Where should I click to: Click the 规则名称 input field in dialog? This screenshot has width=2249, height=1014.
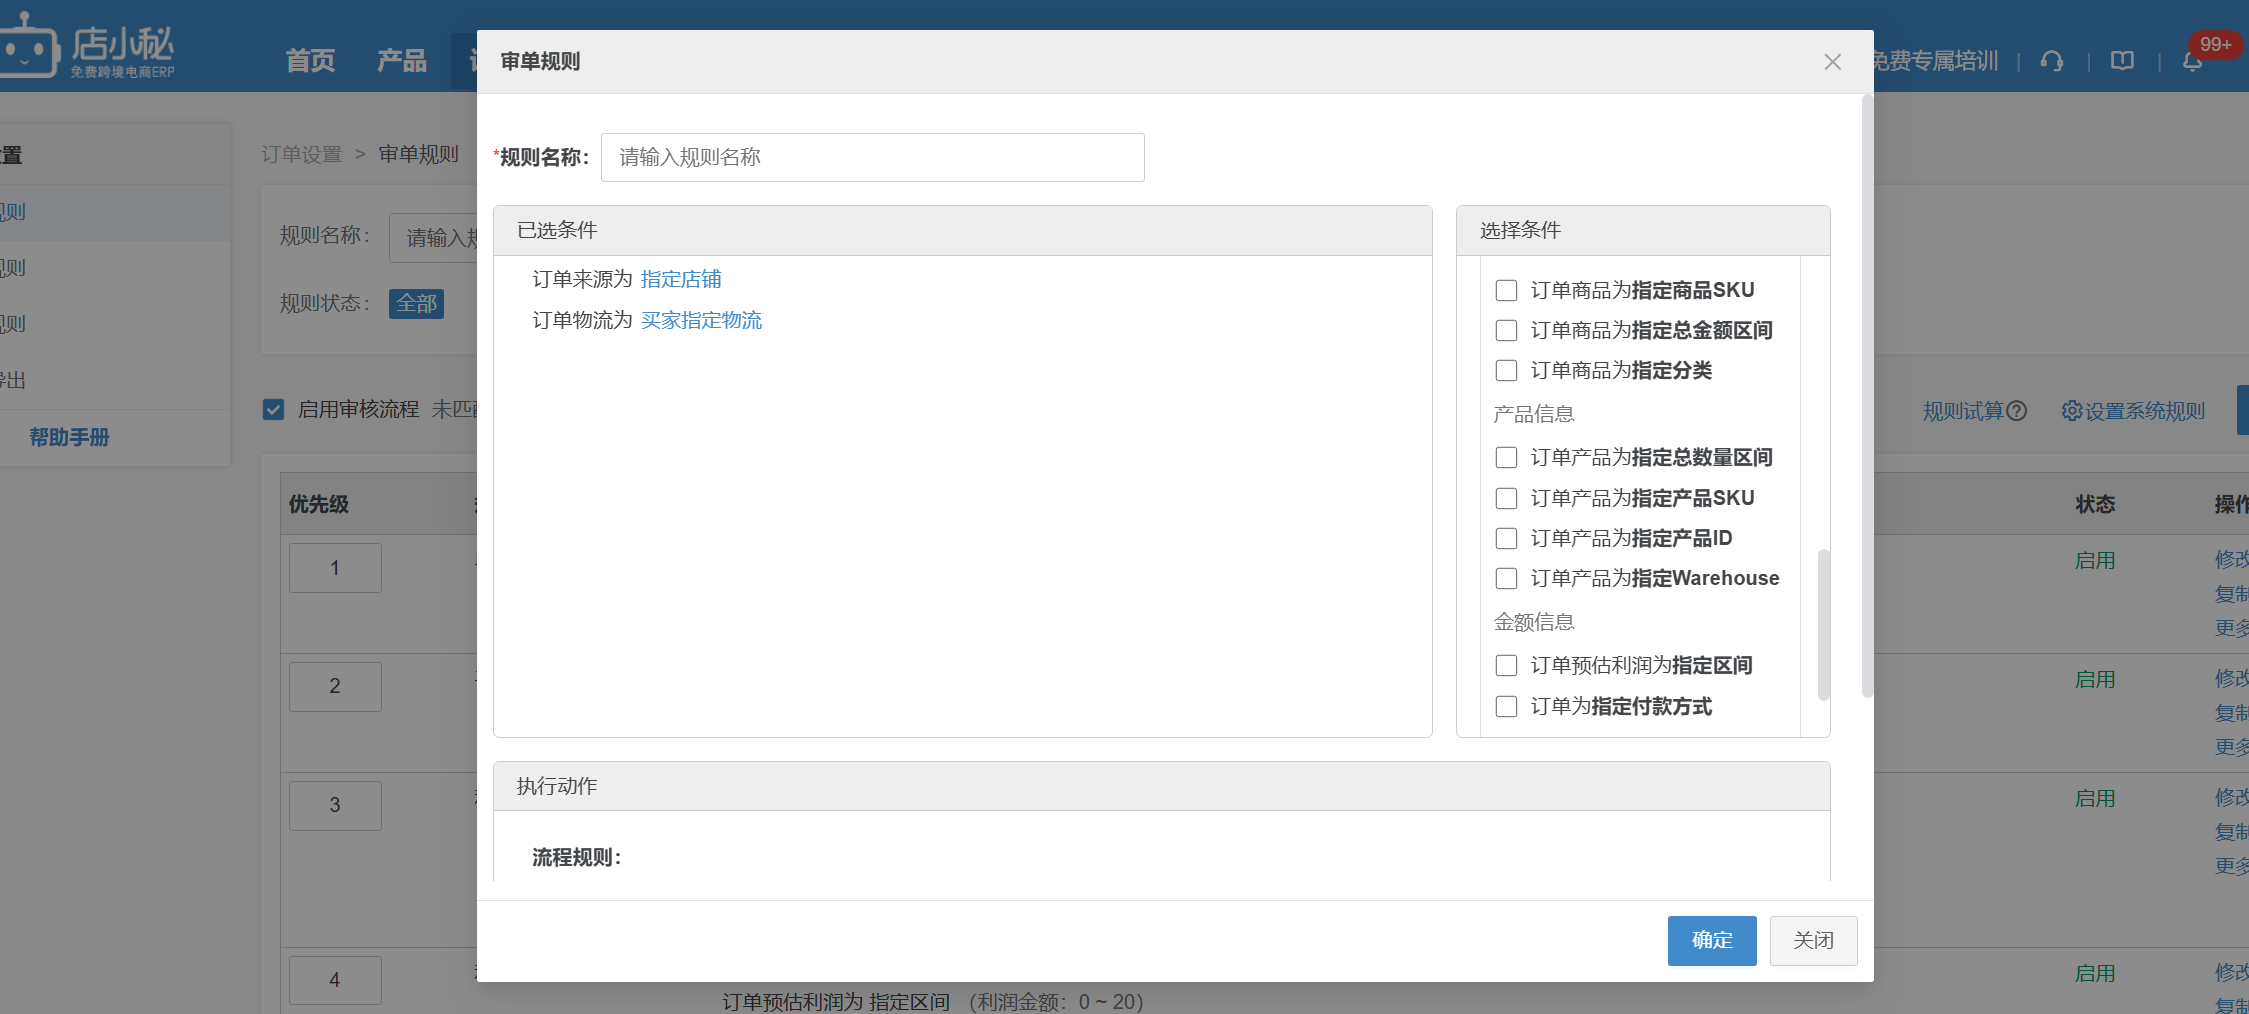(x=872, y=157)
